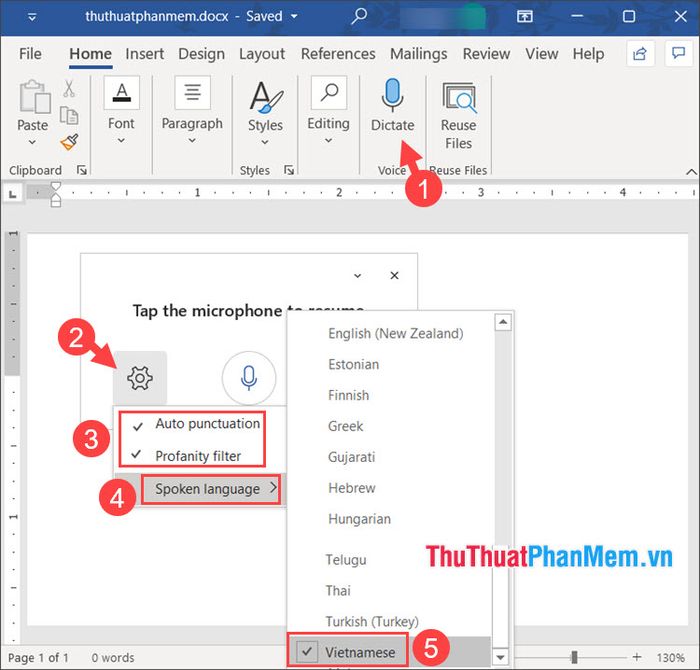Open the Styles gallery icon
Image resolution: width=700 pixels, height=670 pixels.
pyautogui.click(x=266, y=96)
